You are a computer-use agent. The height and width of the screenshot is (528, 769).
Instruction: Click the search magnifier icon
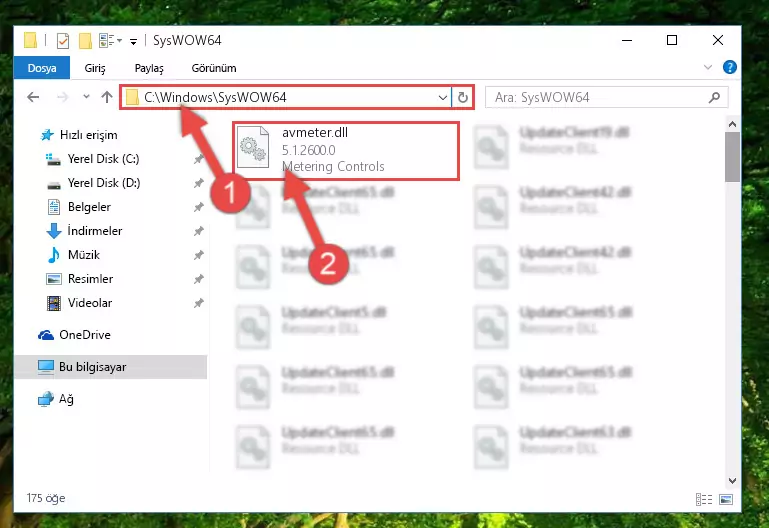click(x=715, y=98)
